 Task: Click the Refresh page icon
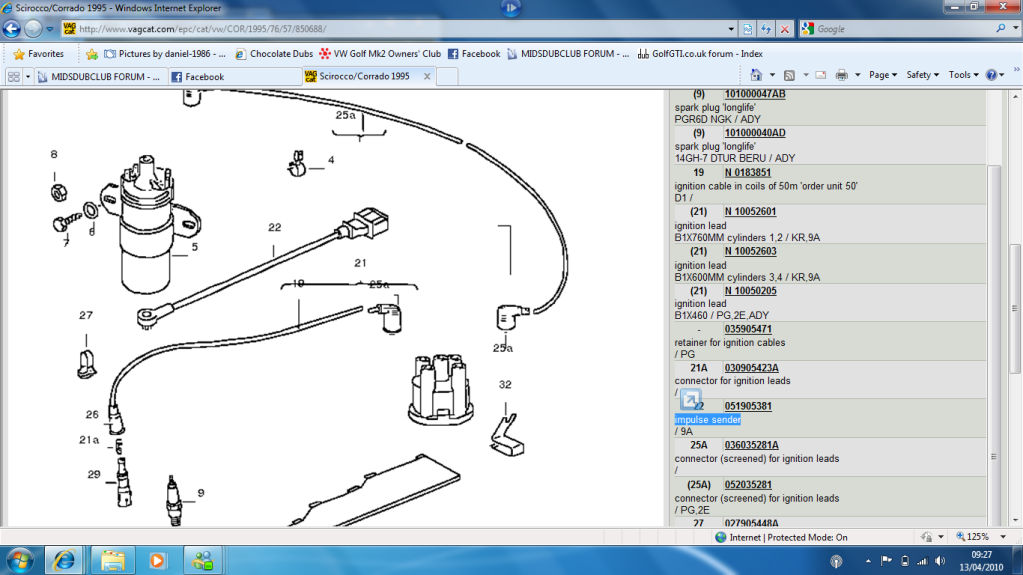(766, 29)
